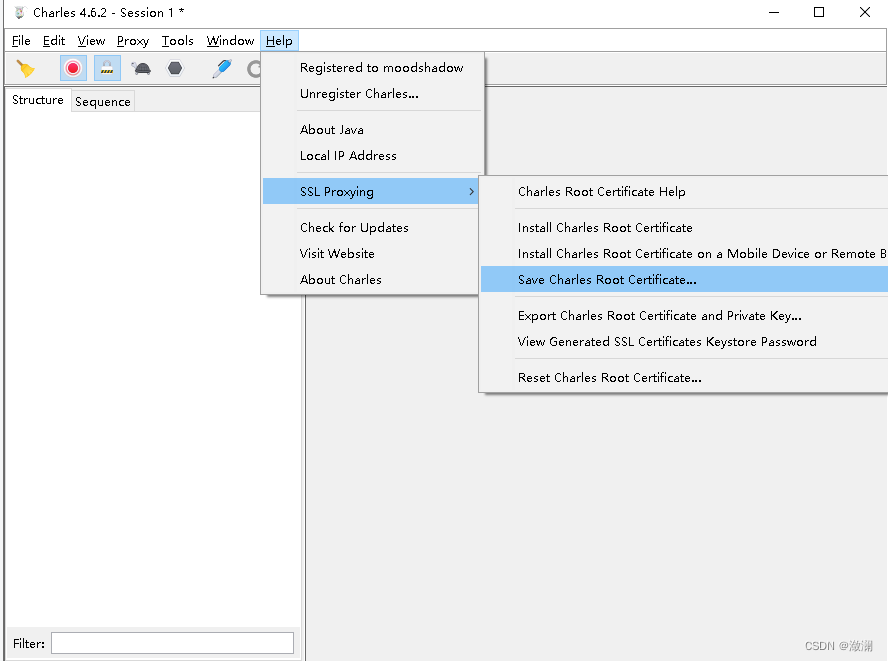Select Local IP Address item

(x=373, y=156)
